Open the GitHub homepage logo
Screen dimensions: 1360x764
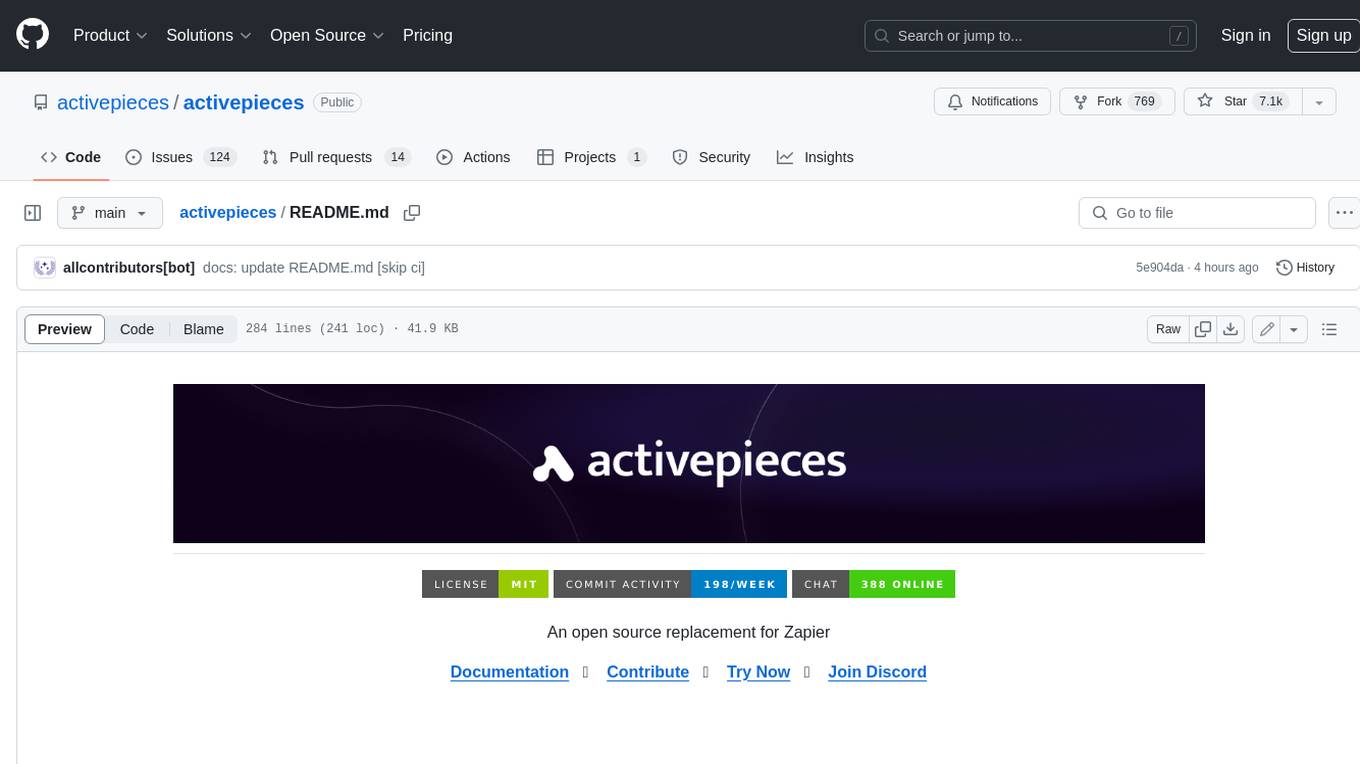coord(33,35)
